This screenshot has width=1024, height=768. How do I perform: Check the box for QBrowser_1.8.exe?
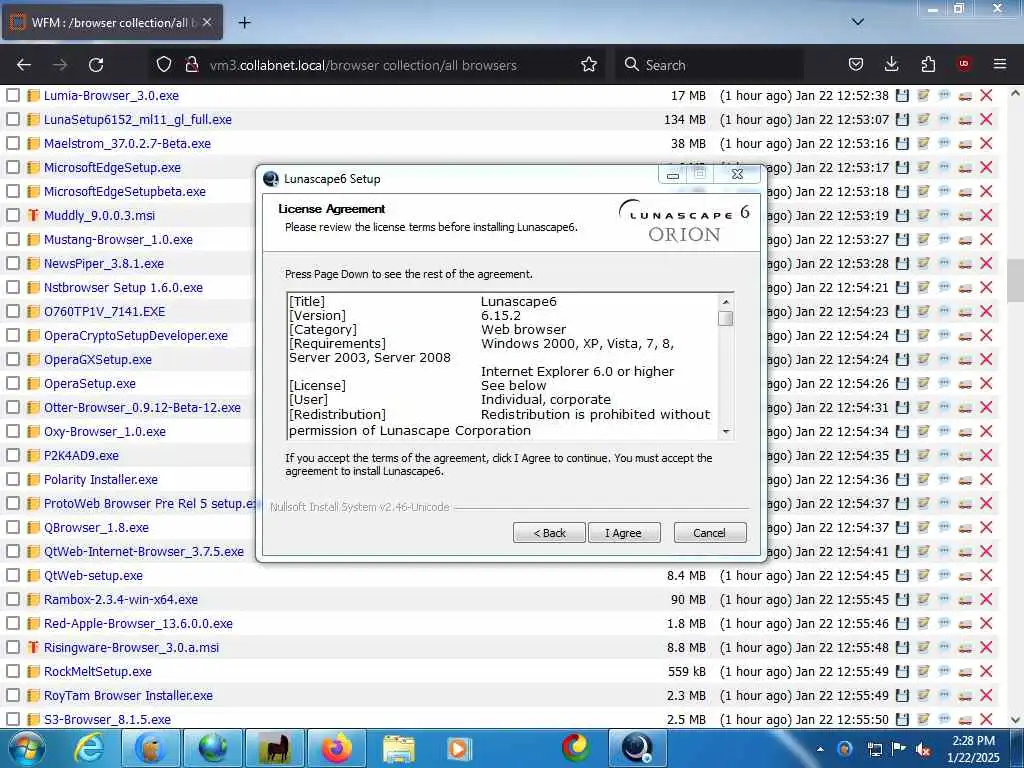[x=13, y=527]
